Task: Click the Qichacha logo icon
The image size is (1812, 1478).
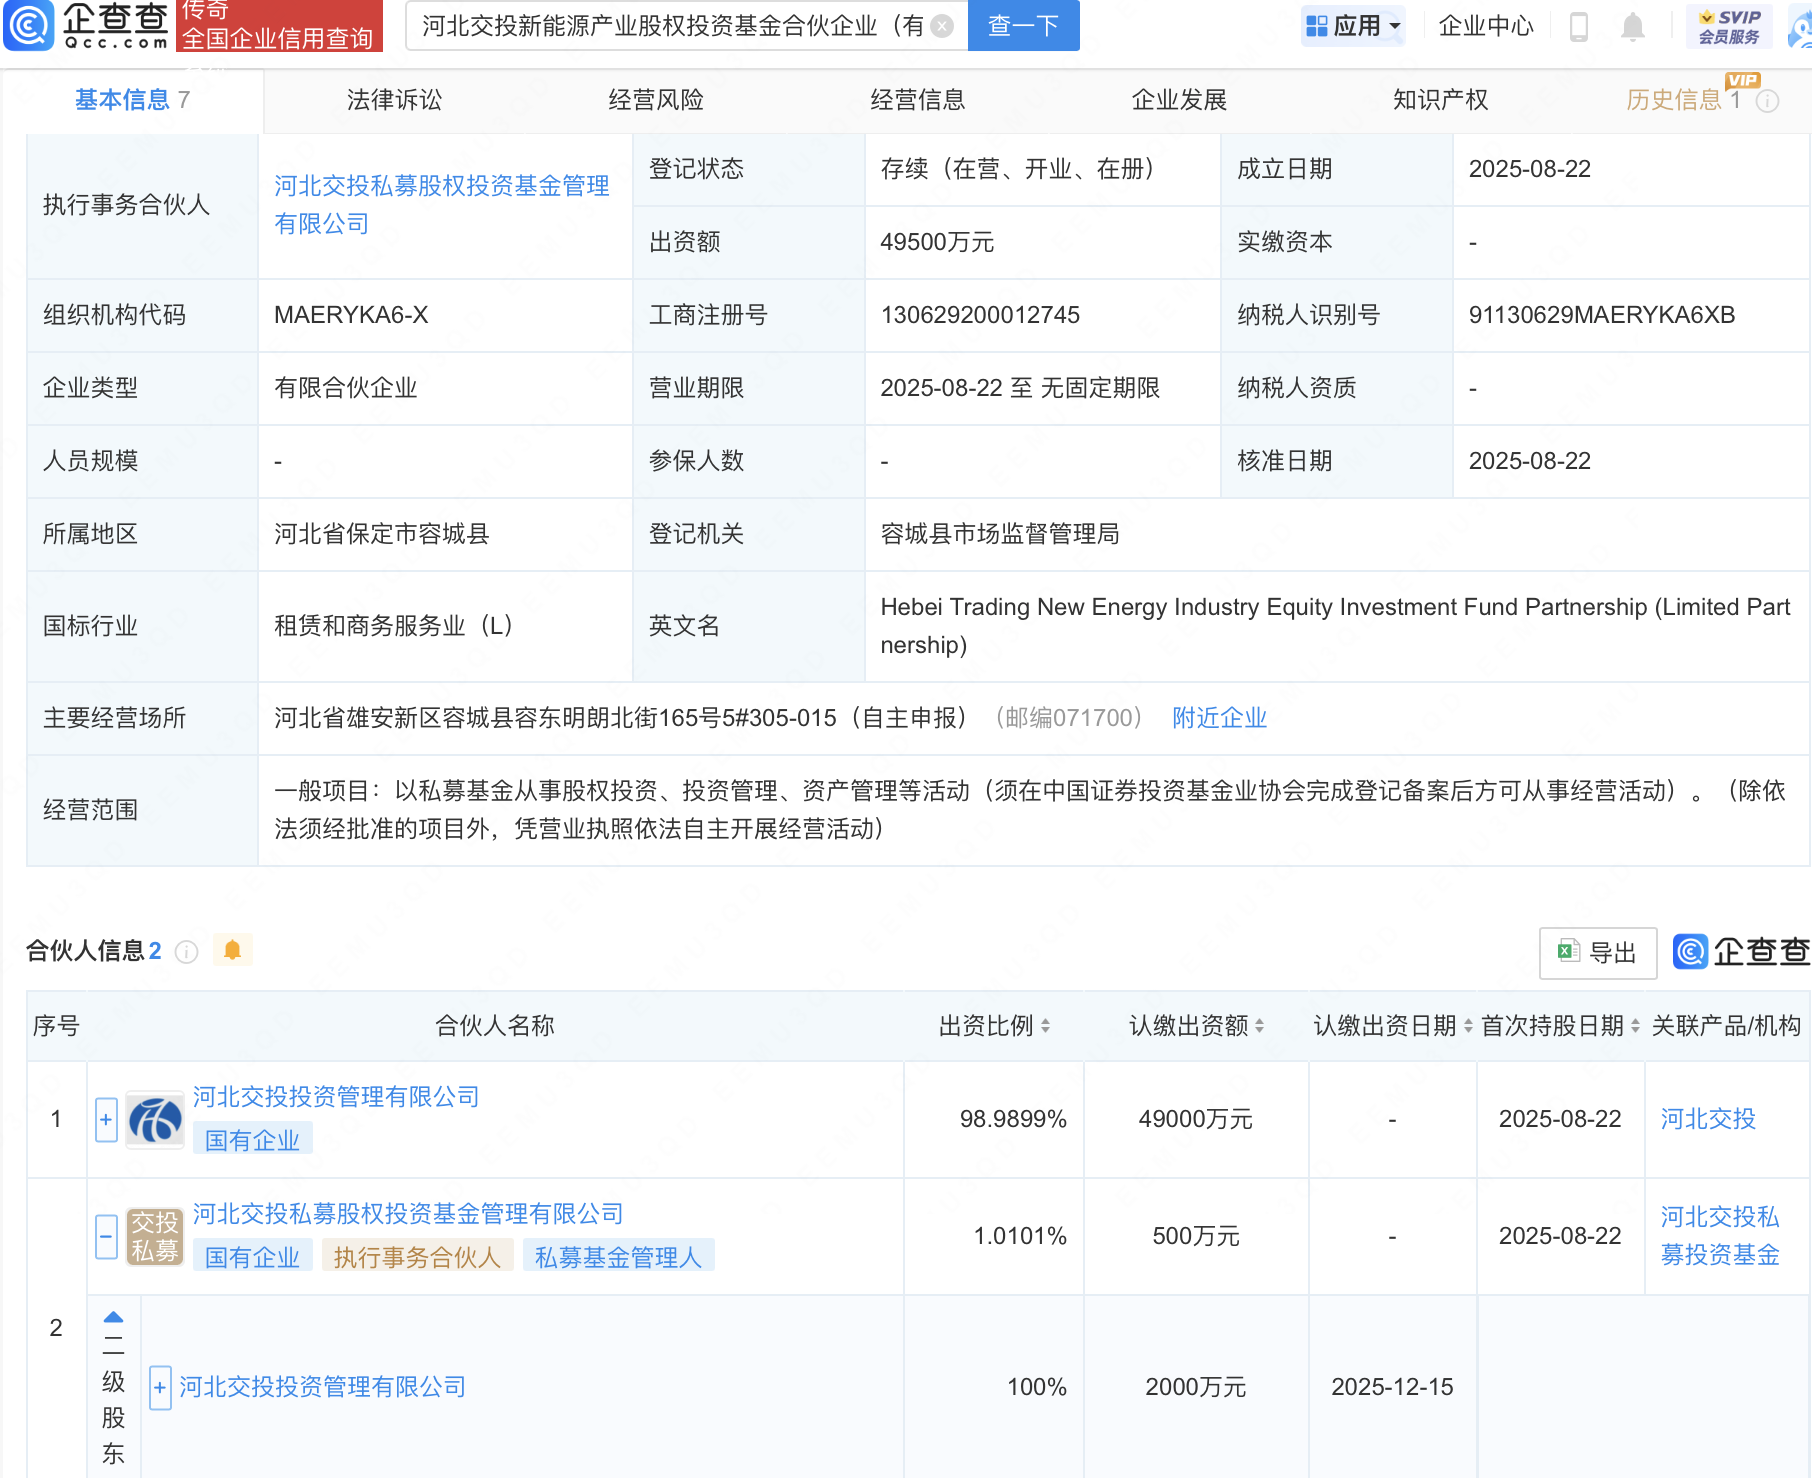Action: (28, 25)
